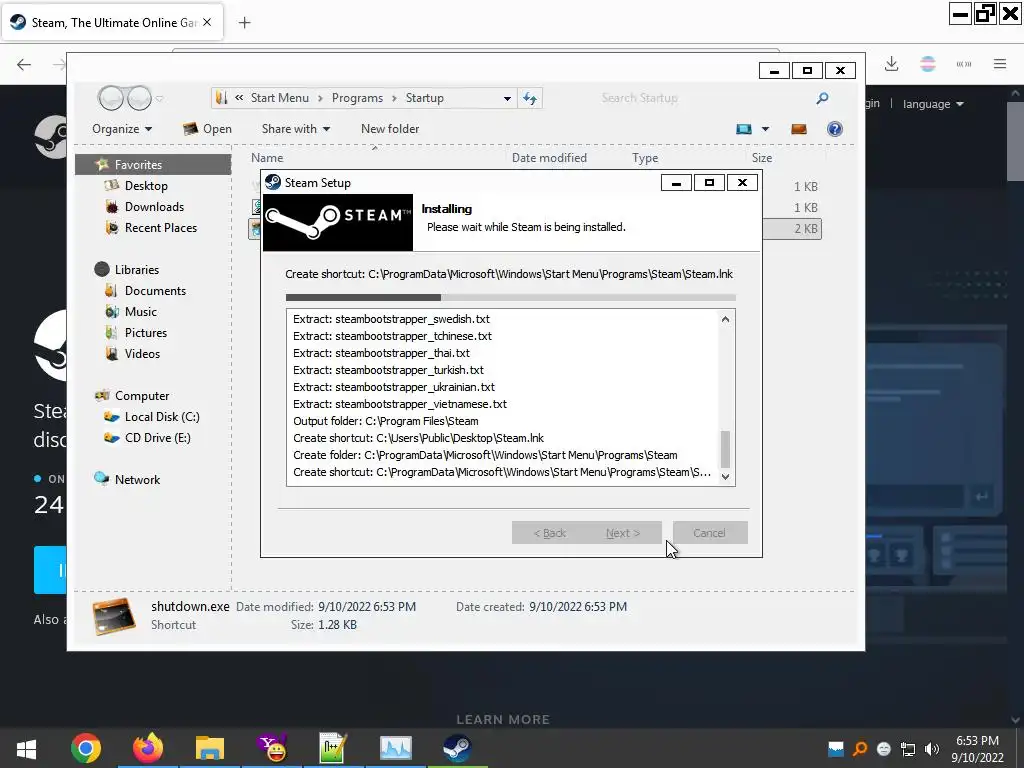This screenshot has width=1024, height=768.
Task: Click the shutdown.exe thumbnail in details pane
Action: (x=114, y=616)
